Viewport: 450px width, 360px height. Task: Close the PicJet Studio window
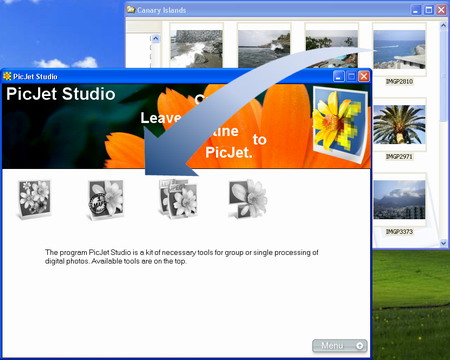(x=364, y=77)
